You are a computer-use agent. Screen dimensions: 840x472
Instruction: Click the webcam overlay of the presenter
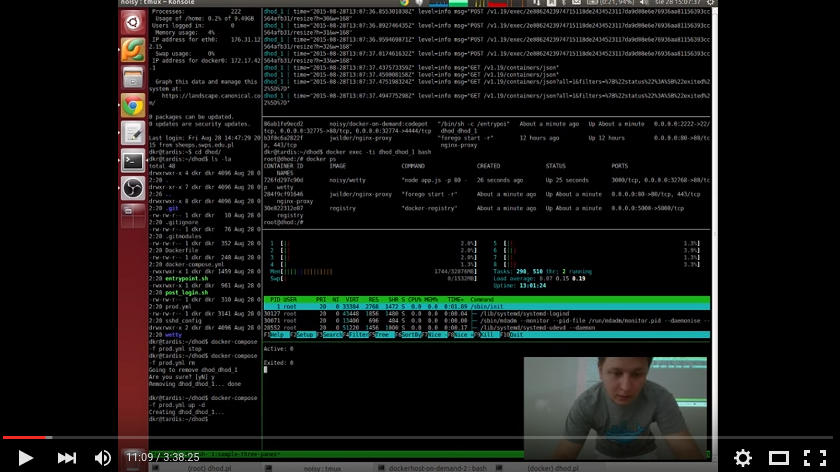(615, 408)
